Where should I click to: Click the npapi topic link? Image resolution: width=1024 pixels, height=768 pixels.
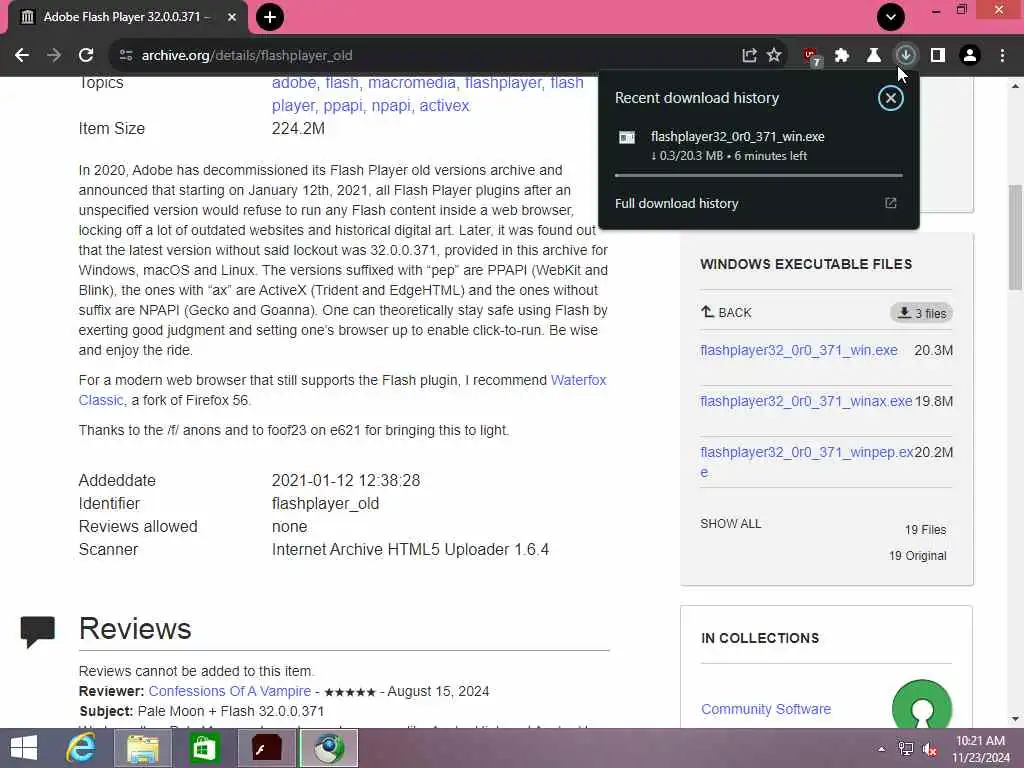(x=391, y=106)
